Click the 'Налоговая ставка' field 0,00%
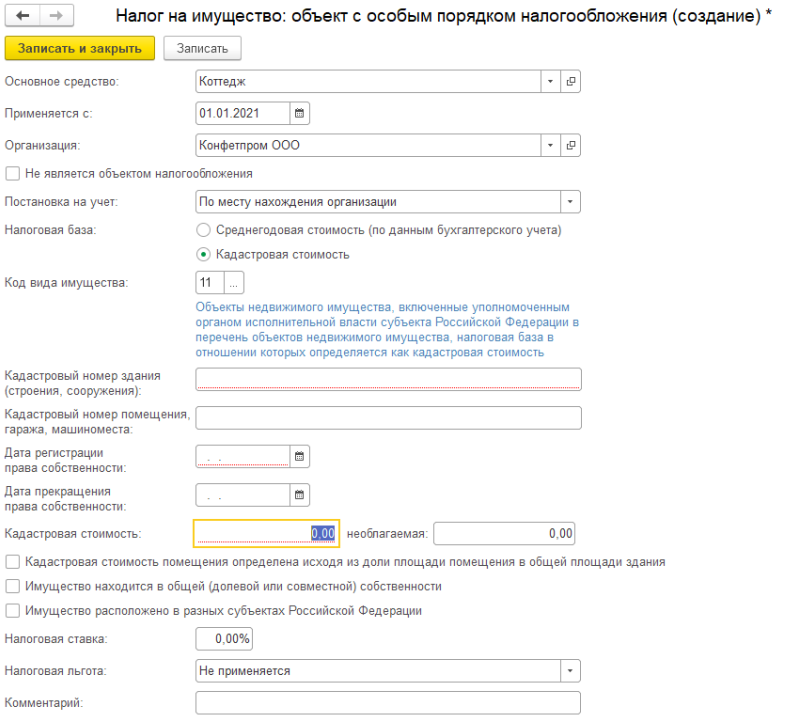The height and width of the screenshot is (722, 800). coord(224,639)
